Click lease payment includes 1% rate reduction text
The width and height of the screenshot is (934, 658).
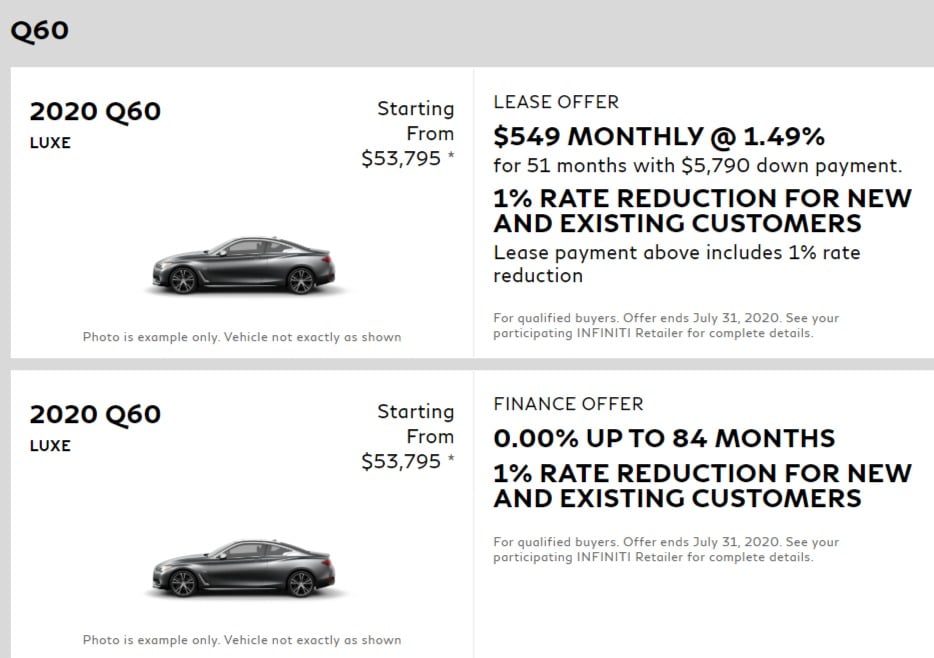pos(677,264)
